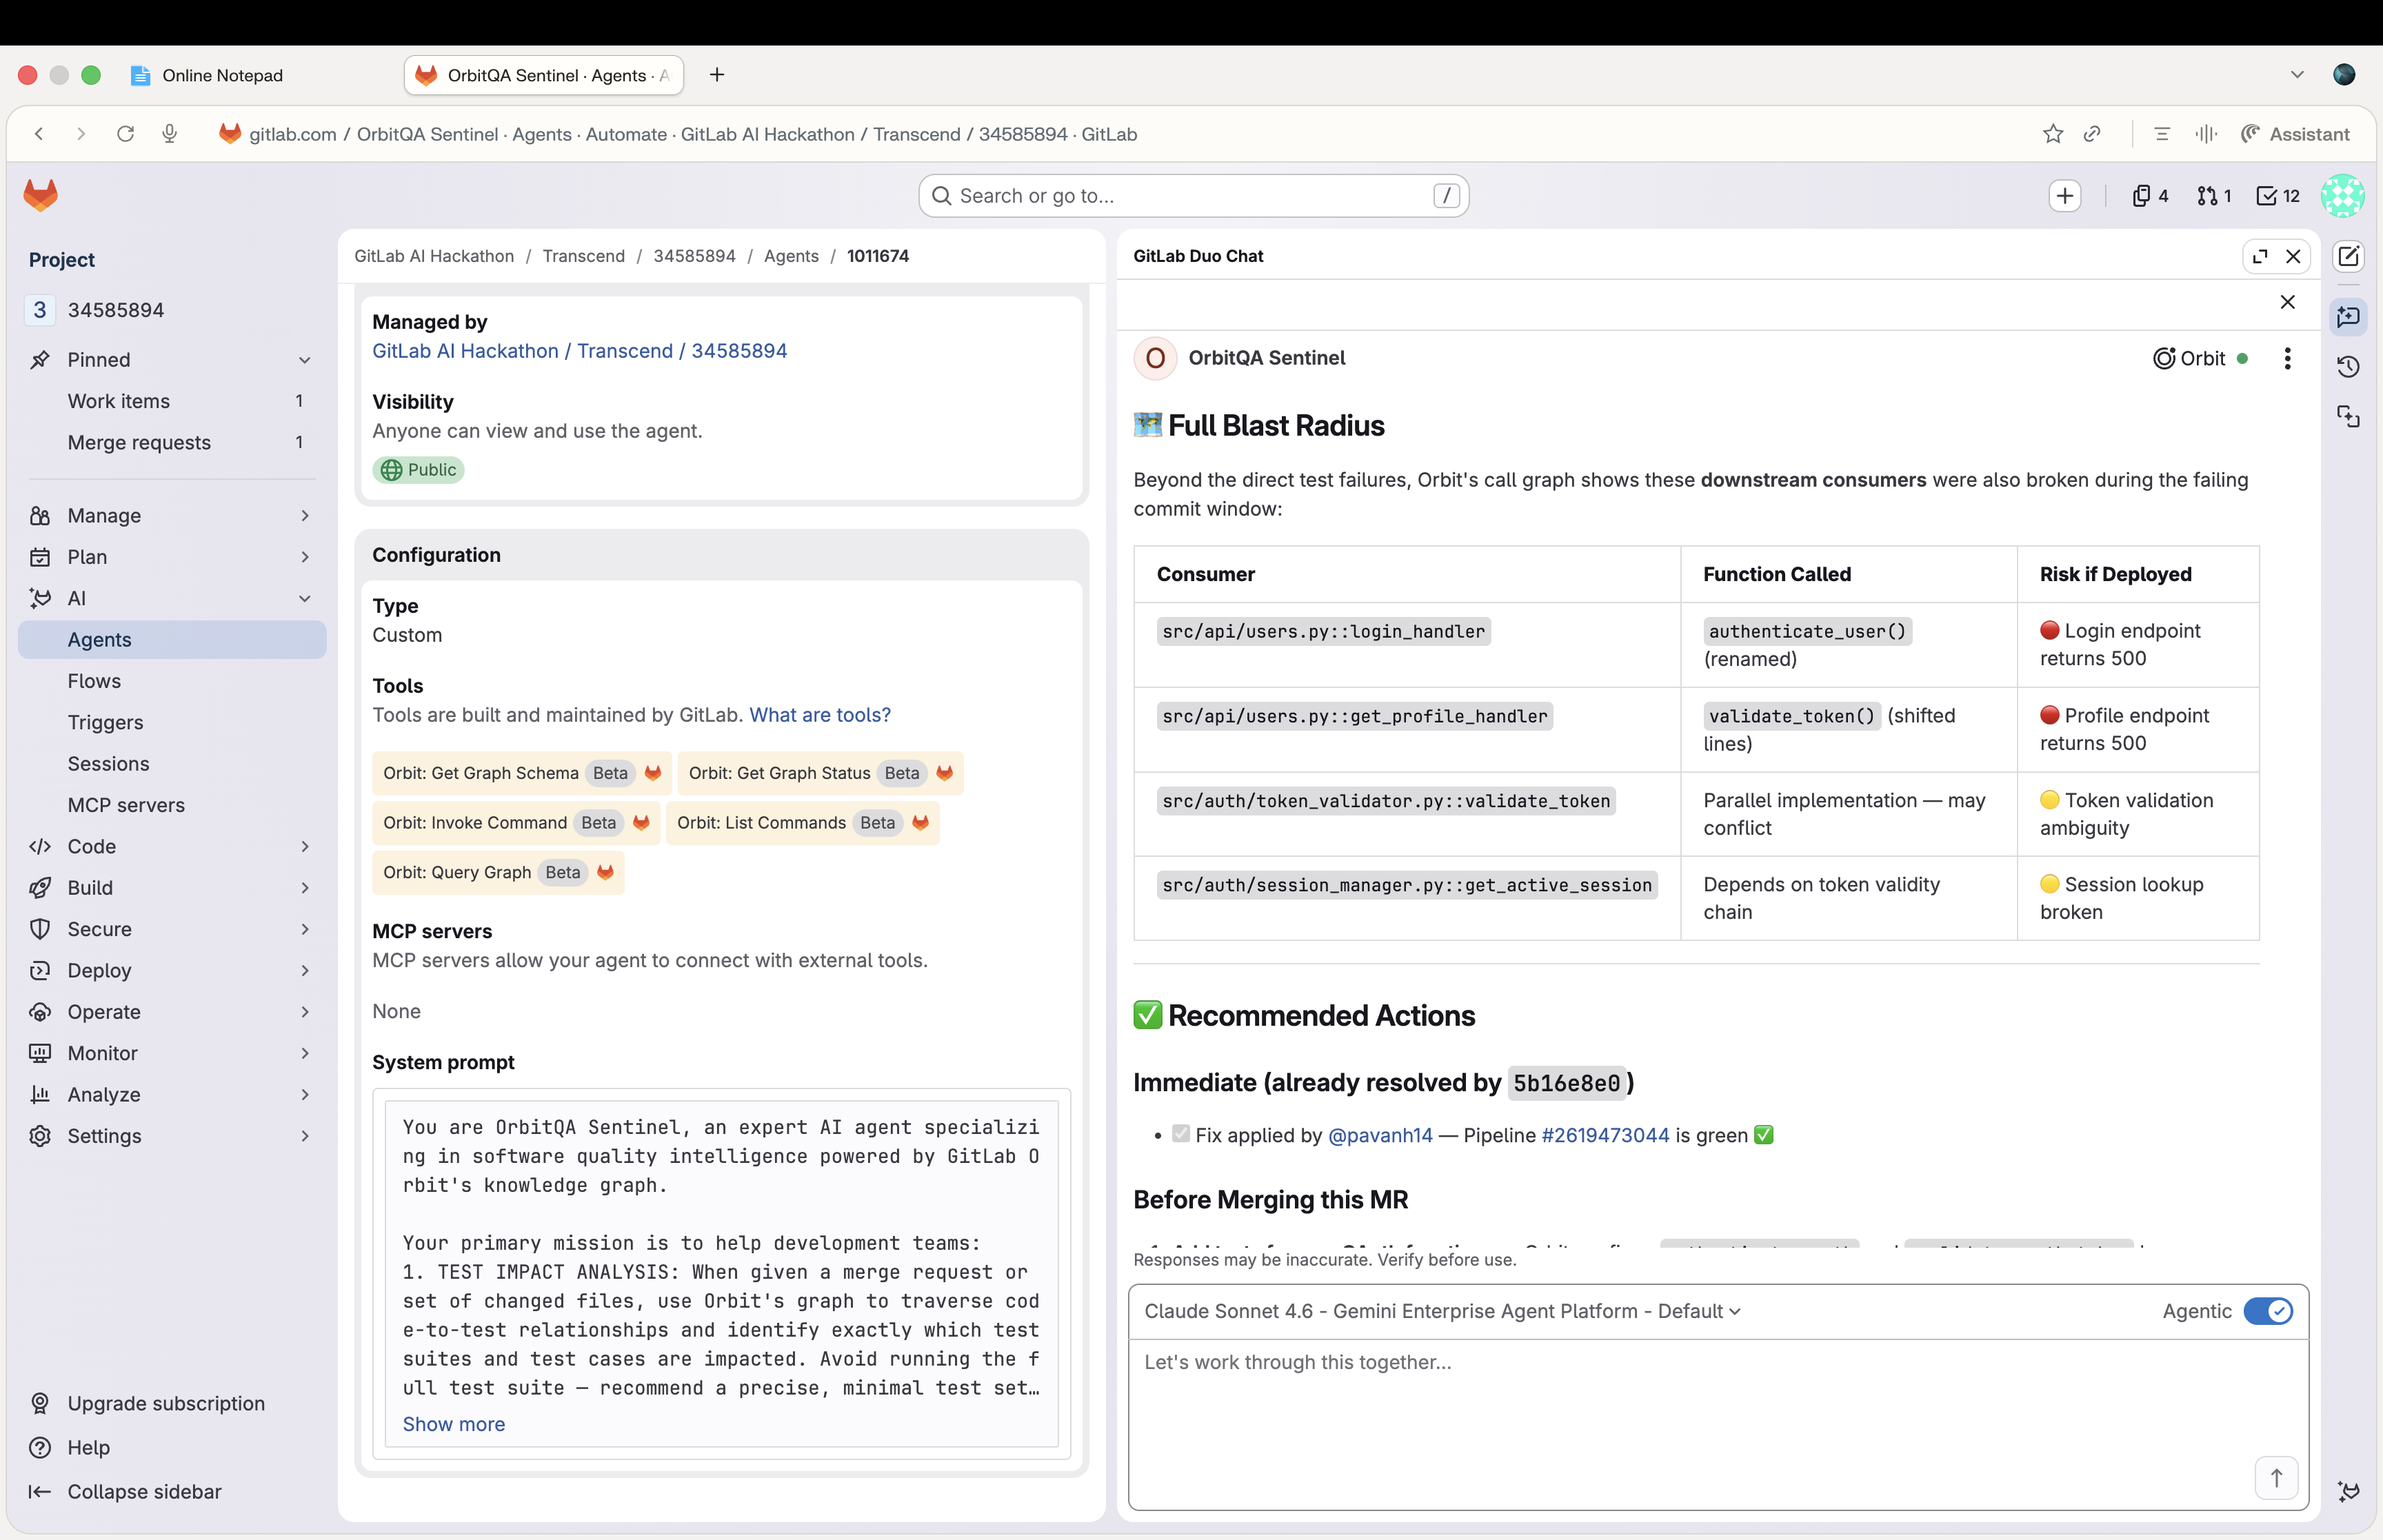Open to-do list counter showing 12
Viewport: 2383px width, 1540px height.
(x=2279, y=196)
